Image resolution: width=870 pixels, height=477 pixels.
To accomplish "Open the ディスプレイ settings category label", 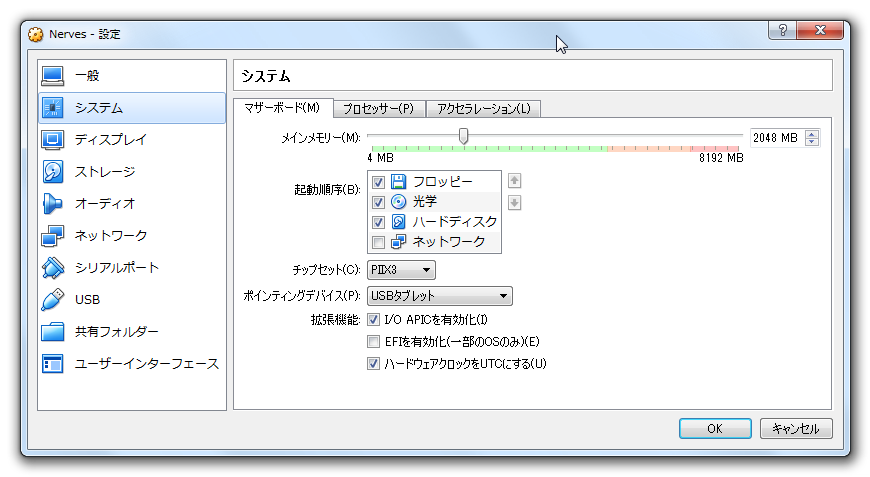I will point(111,140).
